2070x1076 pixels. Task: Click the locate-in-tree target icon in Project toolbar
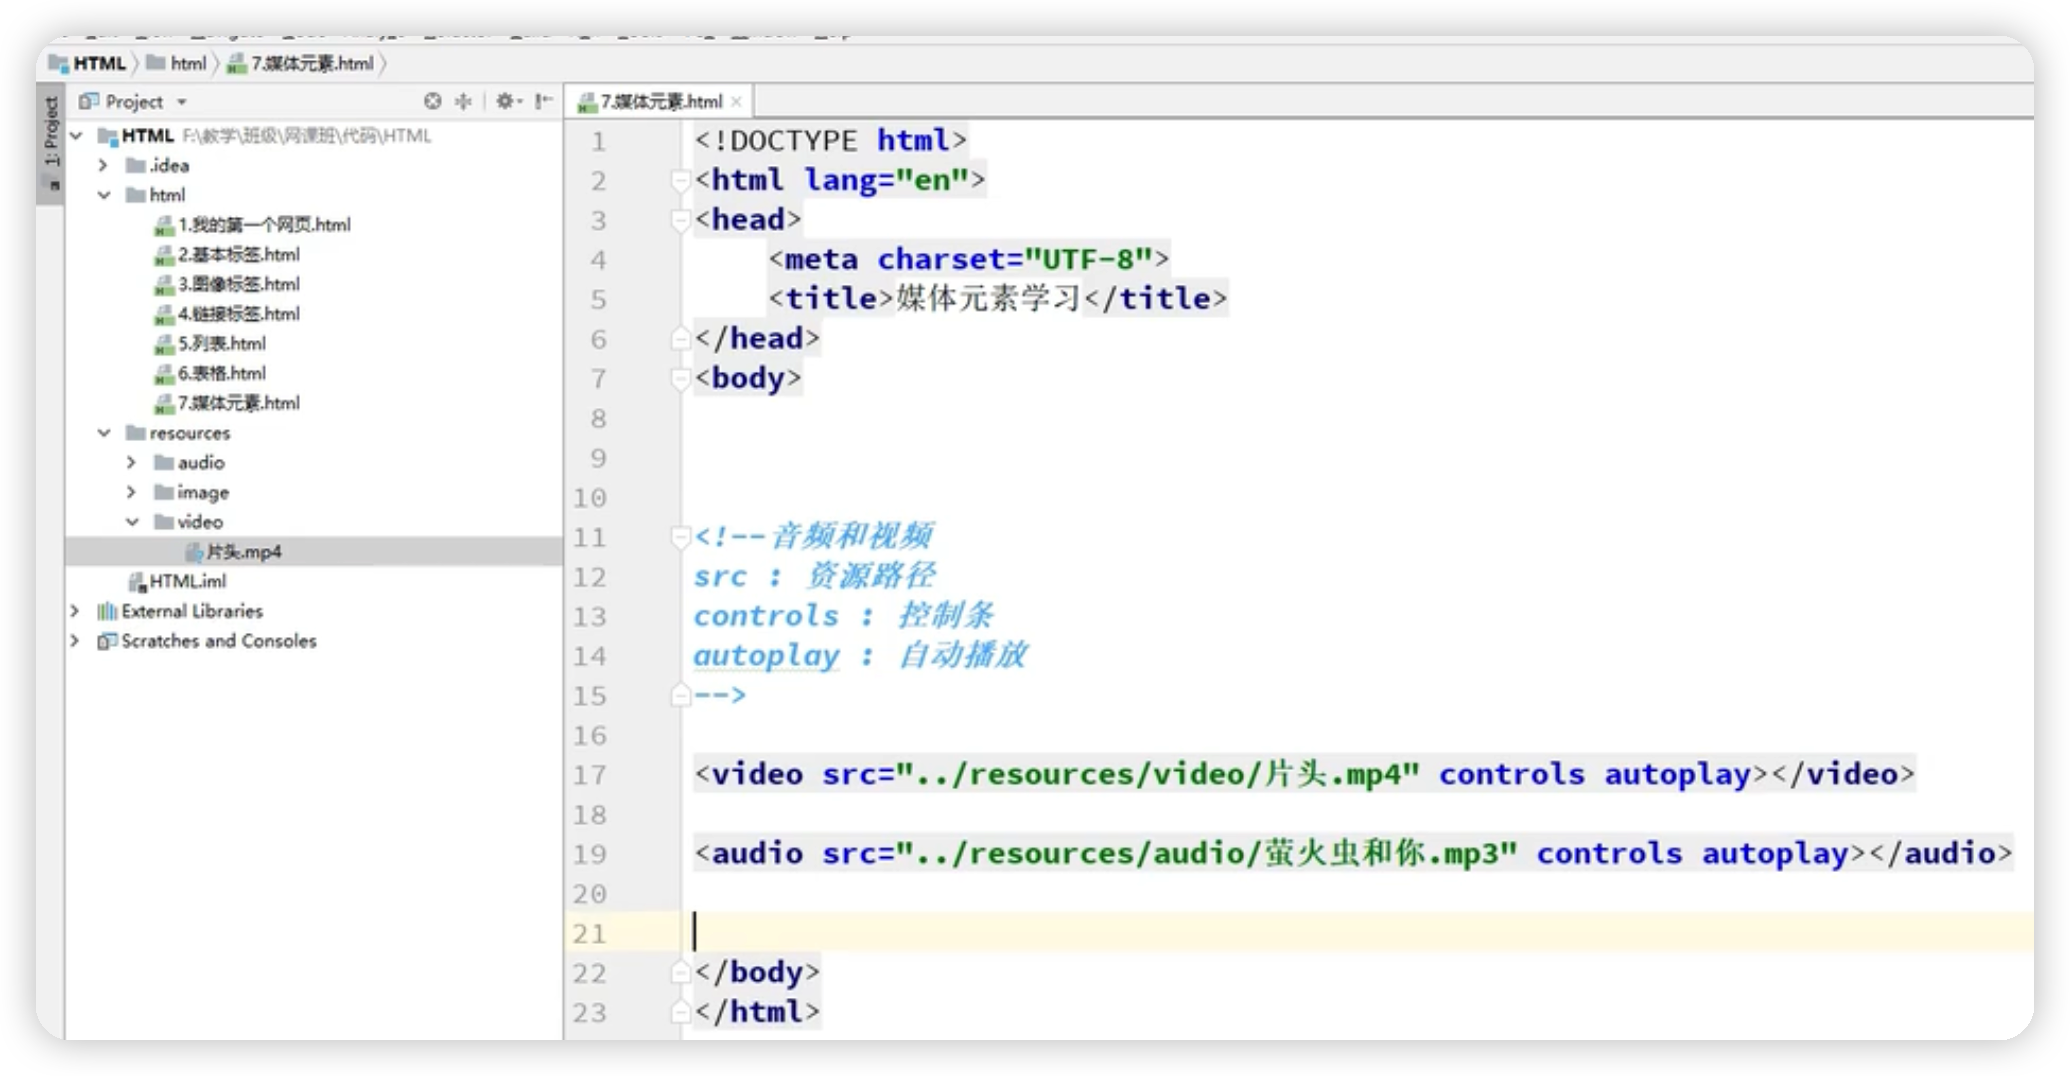pyautogui.click(x=432, y=101)
